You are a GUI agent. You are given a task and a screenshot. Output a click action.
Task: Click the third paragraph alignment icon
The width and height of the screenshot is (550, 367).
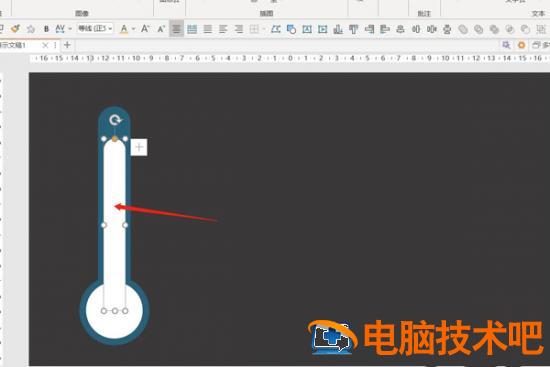click(x=208, y=29)
